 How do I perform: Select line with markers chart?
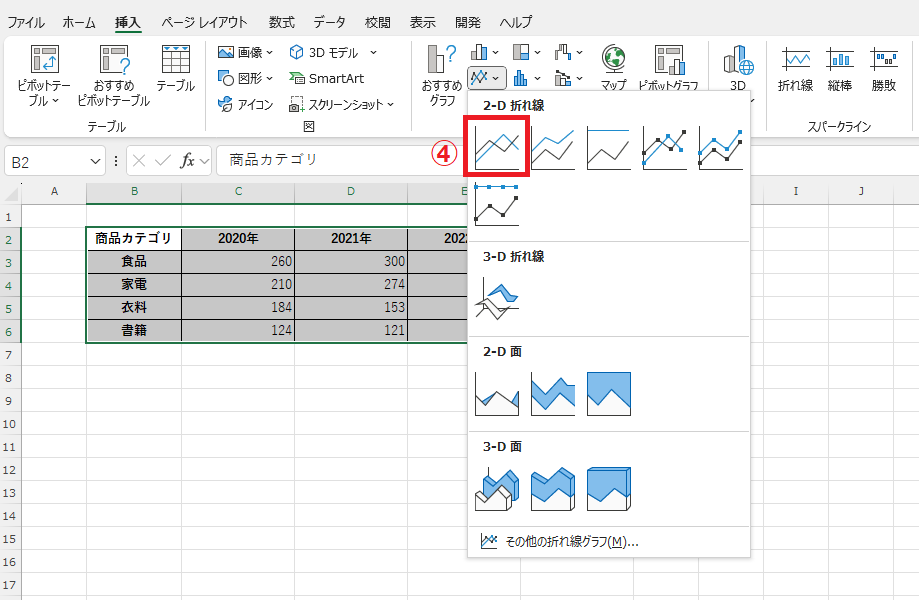click(665, 149)
